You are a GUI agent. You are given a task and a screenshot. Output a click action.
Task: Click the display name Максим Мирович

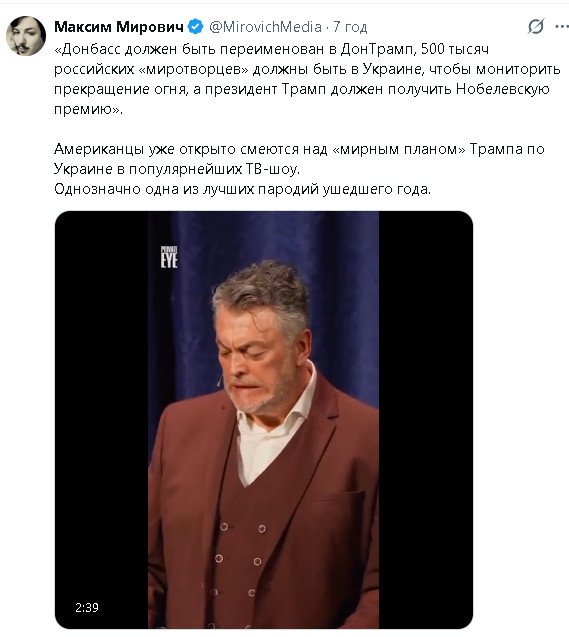click(119, 27)
